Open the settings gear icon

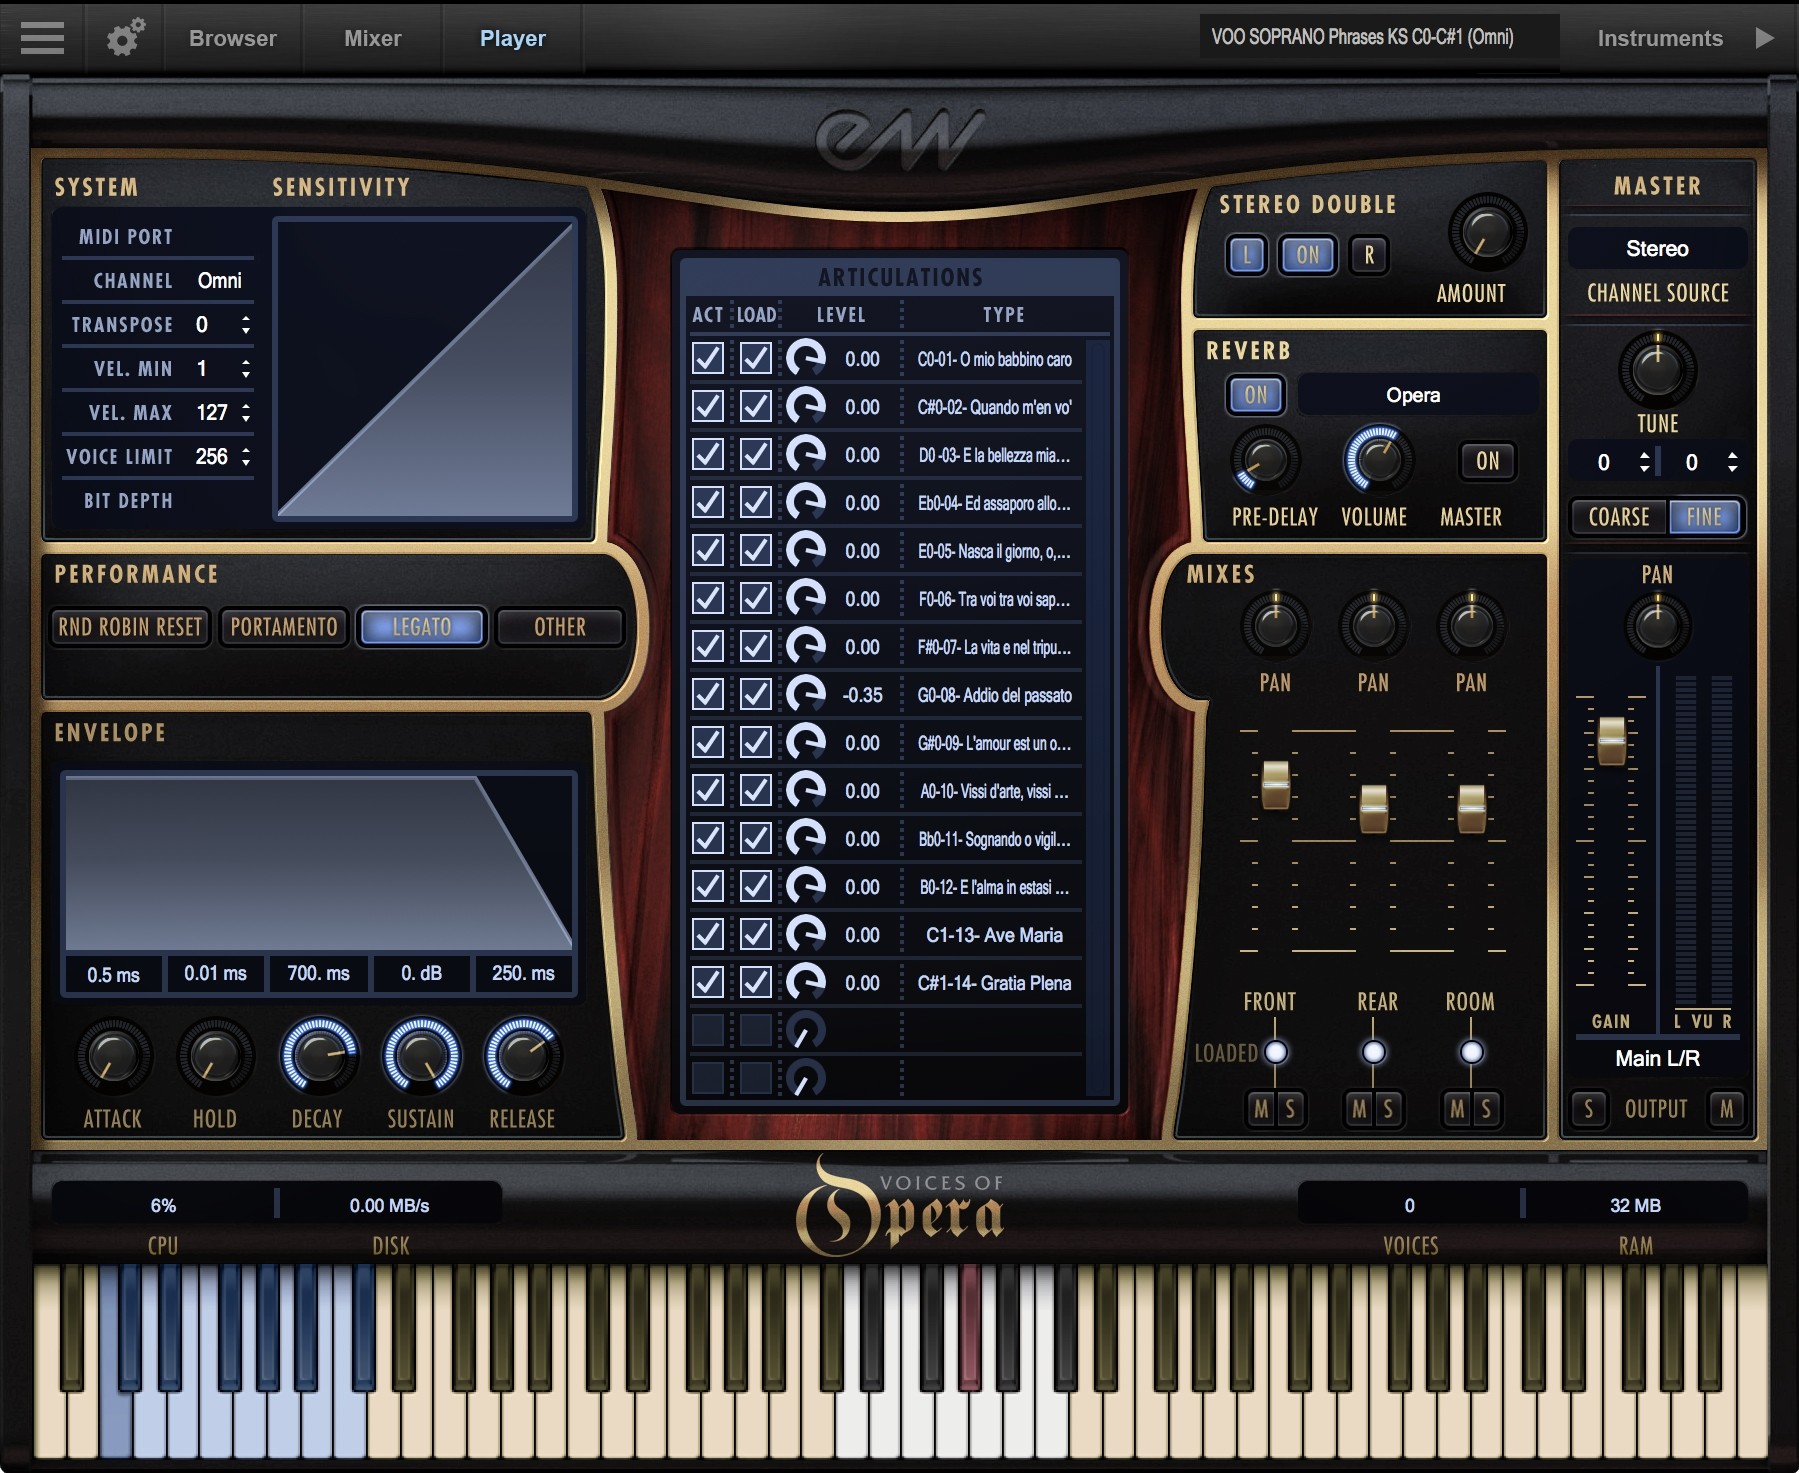(x=126, y=38)
